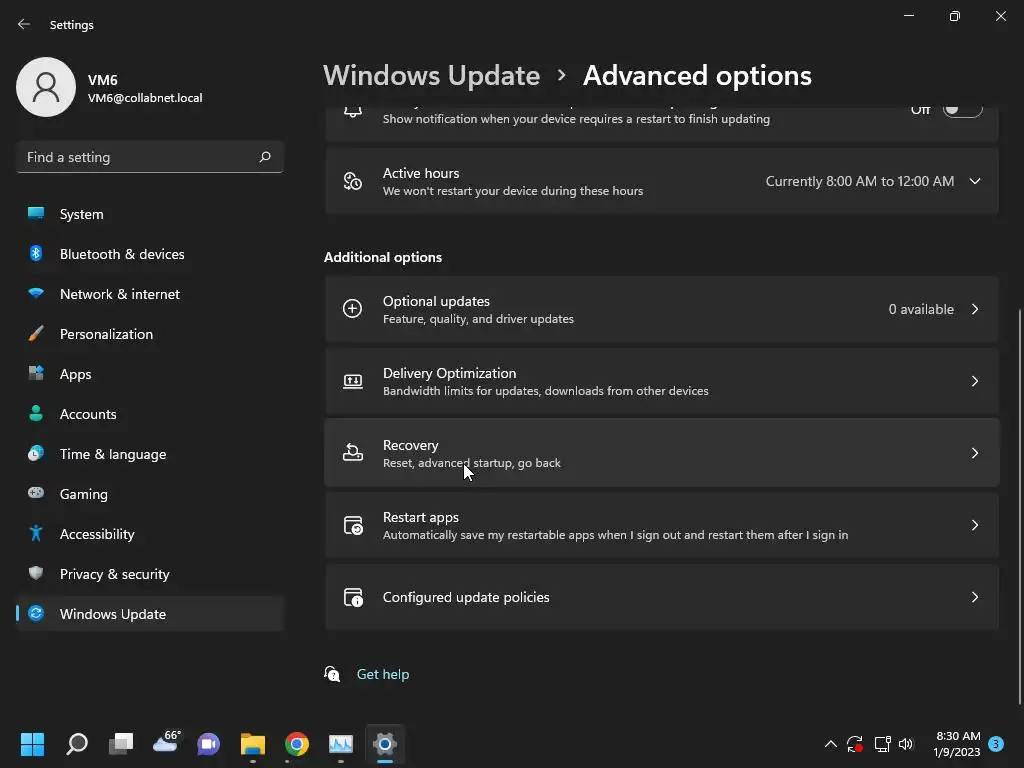Click the Find a setting search field
This screenshot has height=768, width=1024.
coord(150,157)
